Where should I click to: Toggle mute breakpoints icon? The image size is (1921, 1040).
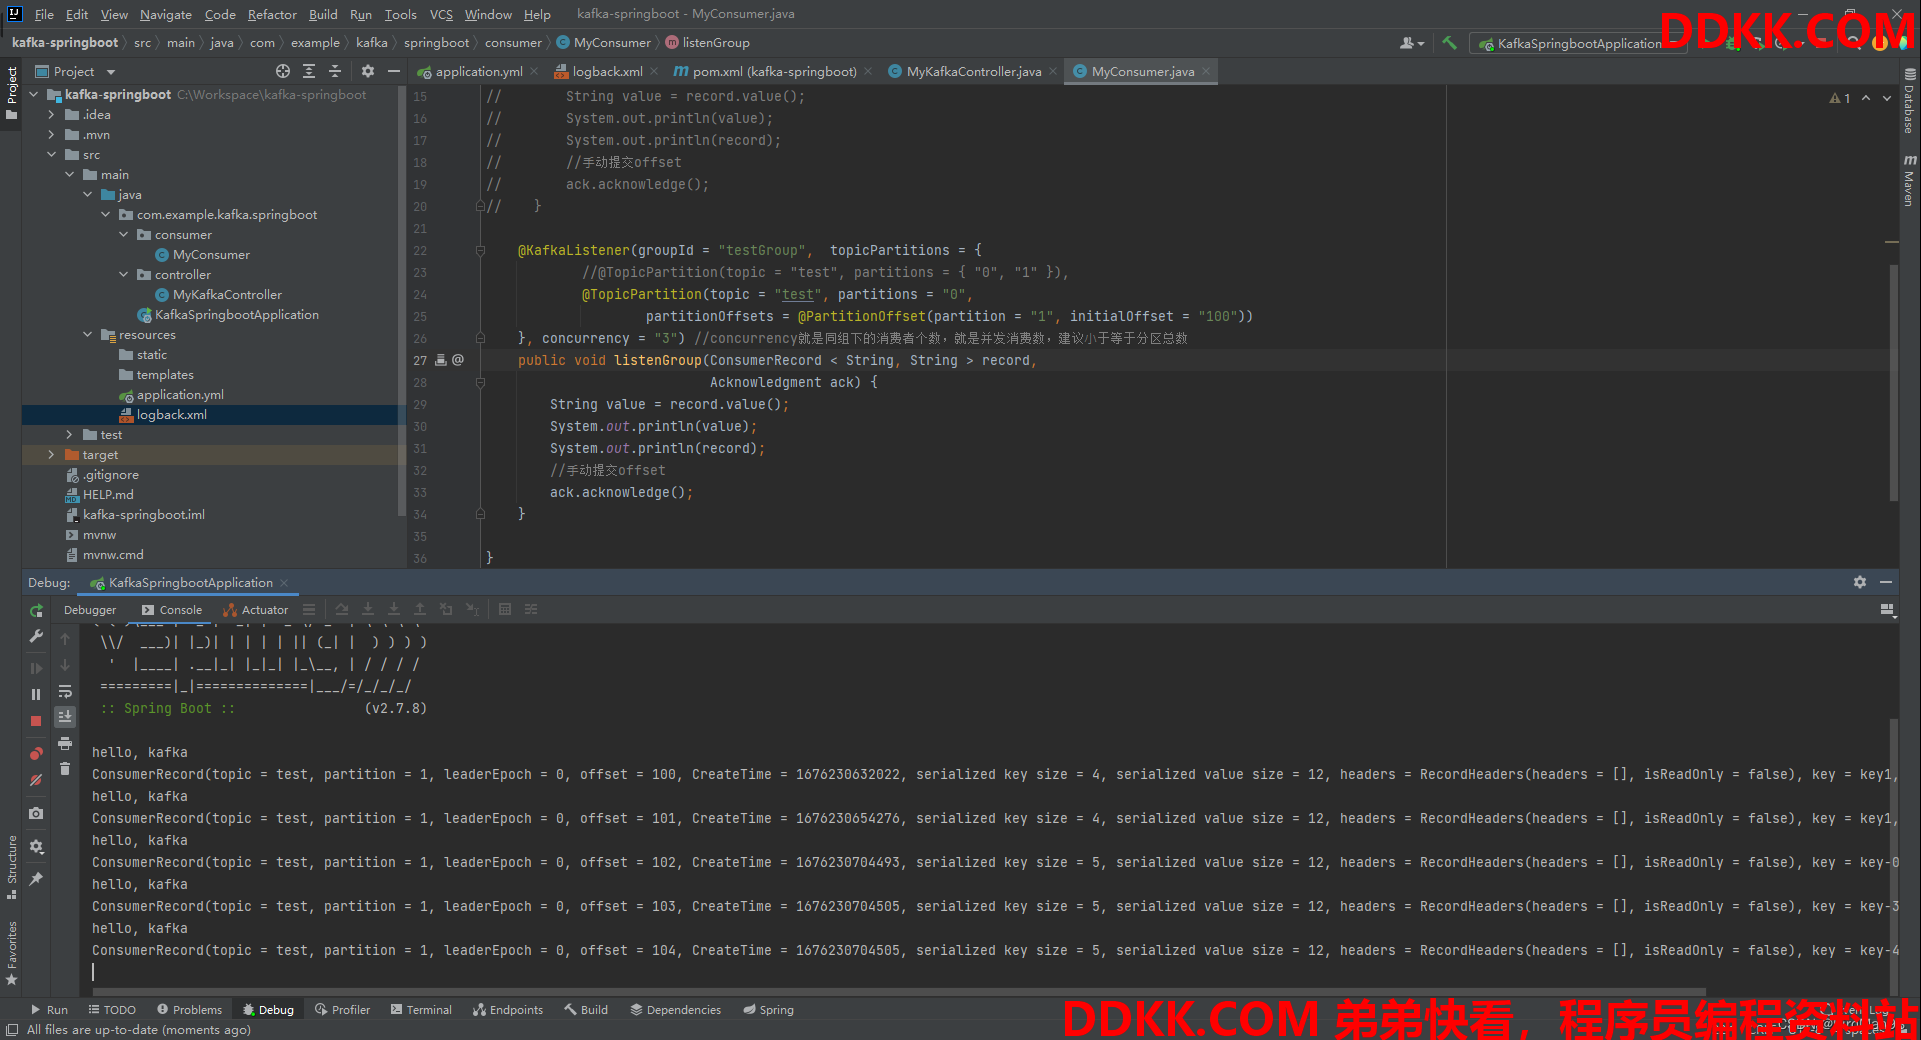(x=37, y=780)
